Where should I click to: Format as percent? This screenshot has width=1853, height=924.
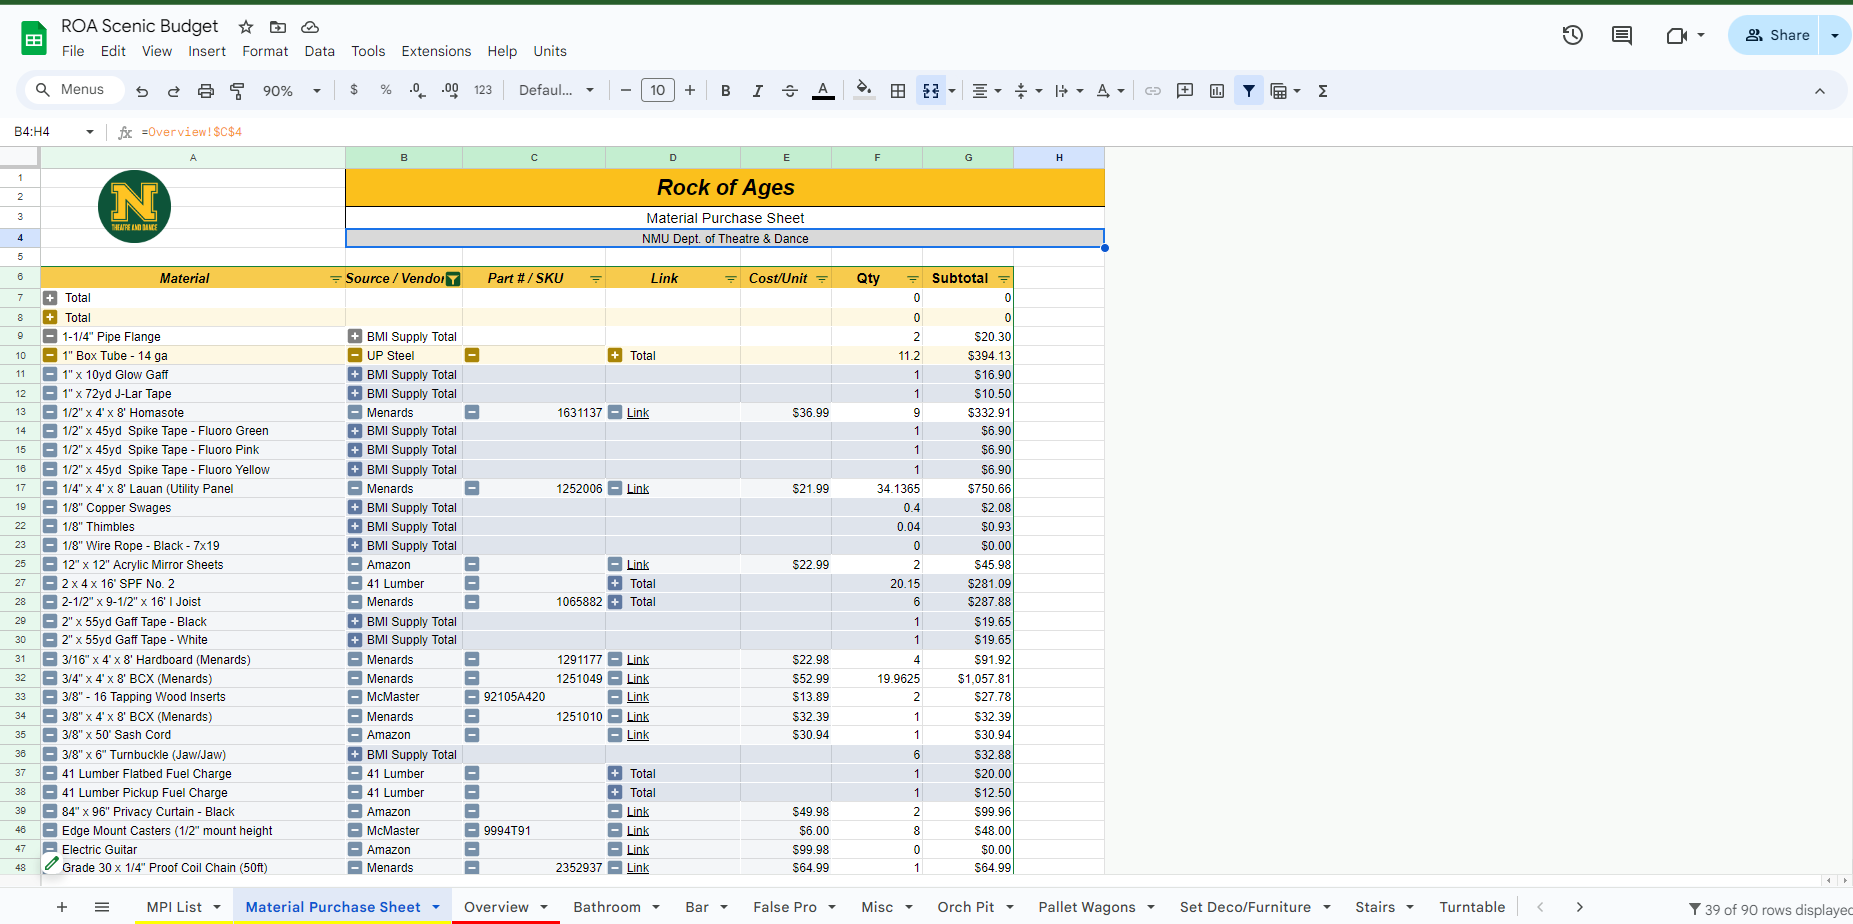pyautogui.click(x=386, y=90)
